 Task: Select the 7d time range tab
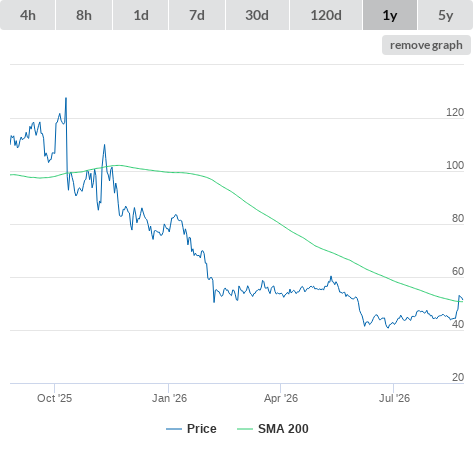tap(197, 15)
